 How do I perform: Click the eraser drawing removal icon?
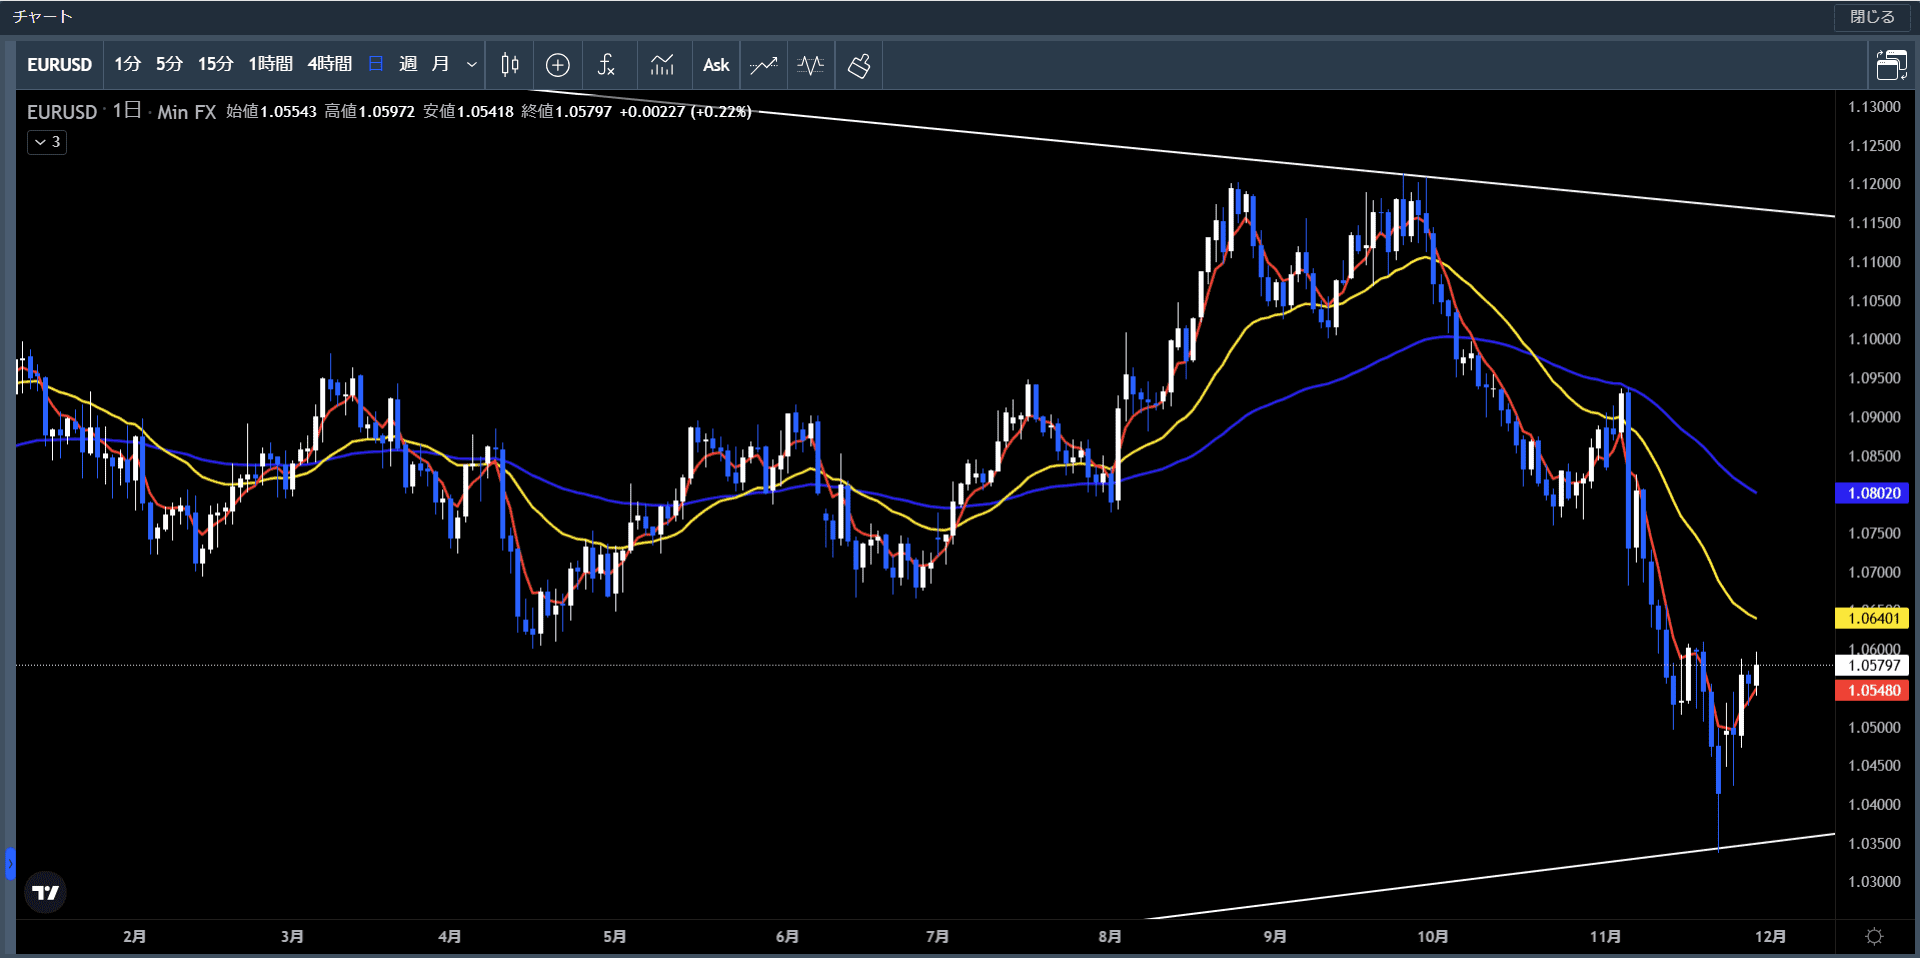[x=859, y=65]
